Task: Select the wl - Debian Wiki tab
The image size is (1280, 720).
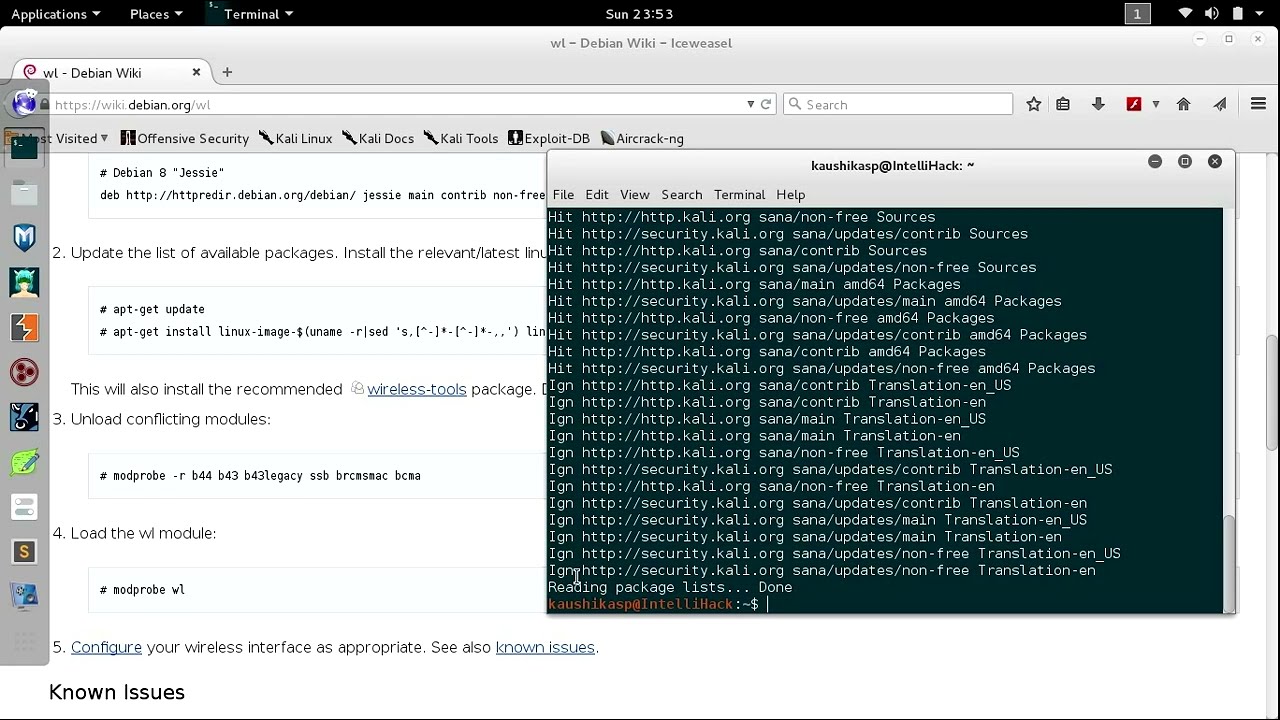Action: point(110,72)
